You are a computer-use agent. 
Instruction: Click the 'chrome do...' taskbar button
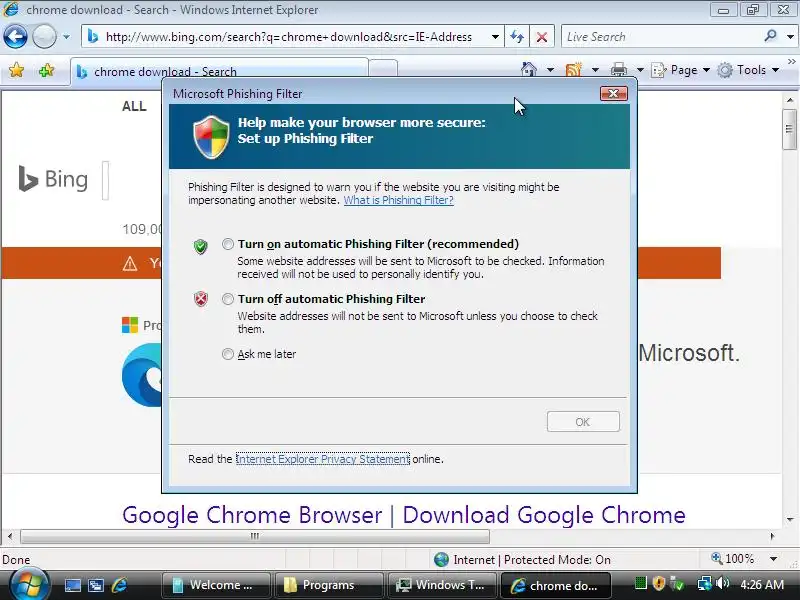(556, 585)
